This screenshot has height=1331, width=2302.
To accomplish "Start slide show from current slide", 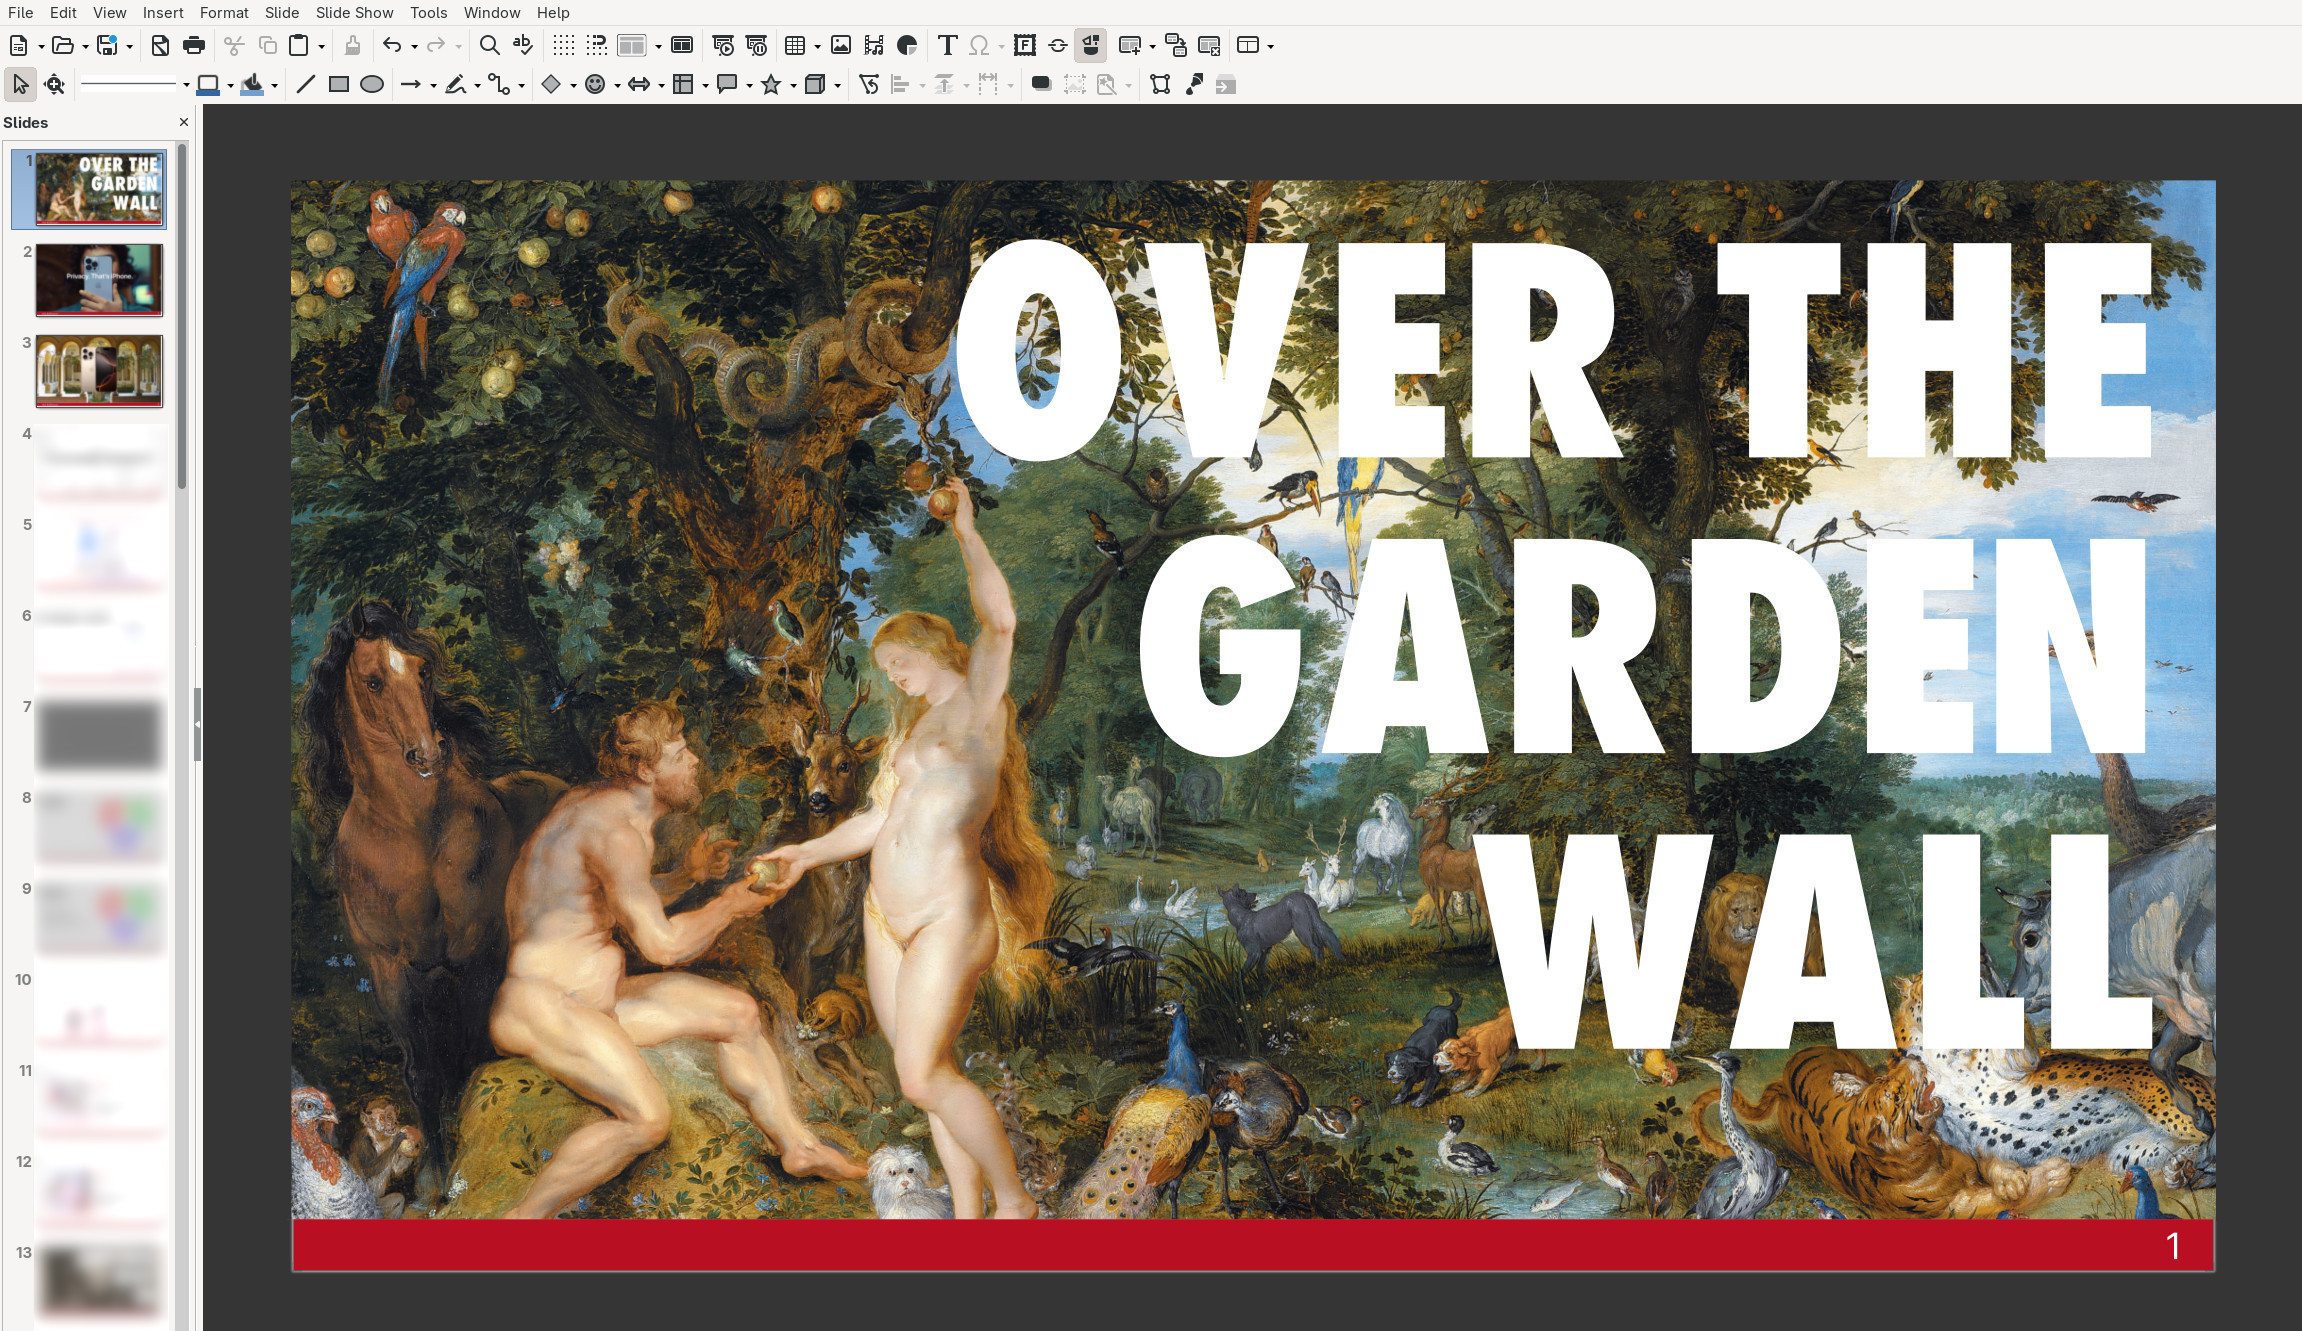I will pyautogui.click(x=756, y=45).
